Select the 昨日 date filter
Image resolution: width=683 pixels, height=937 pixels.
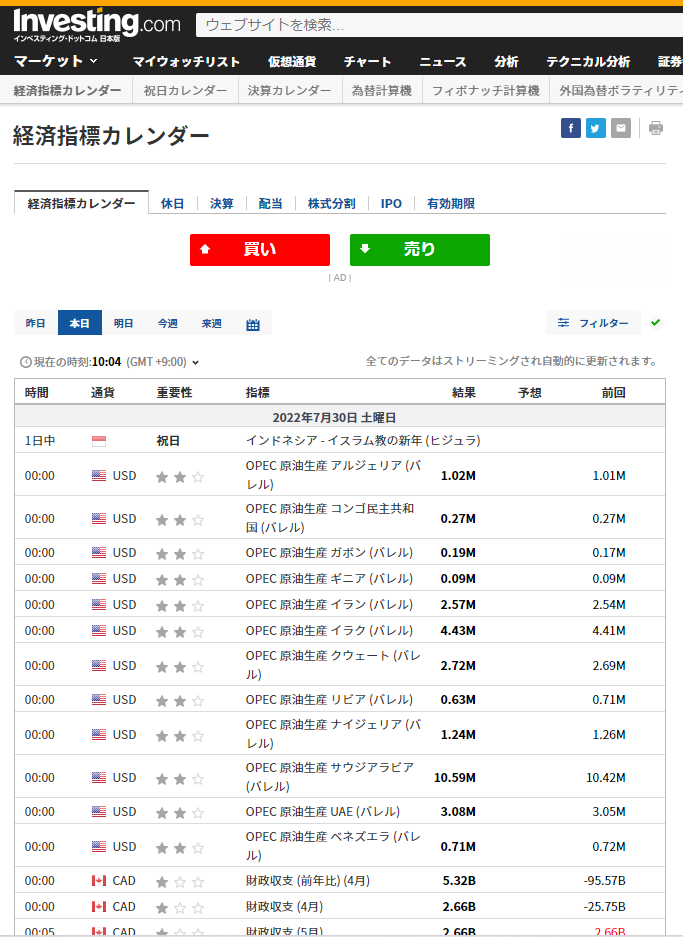pyautogui.click(x=35, y=323)
